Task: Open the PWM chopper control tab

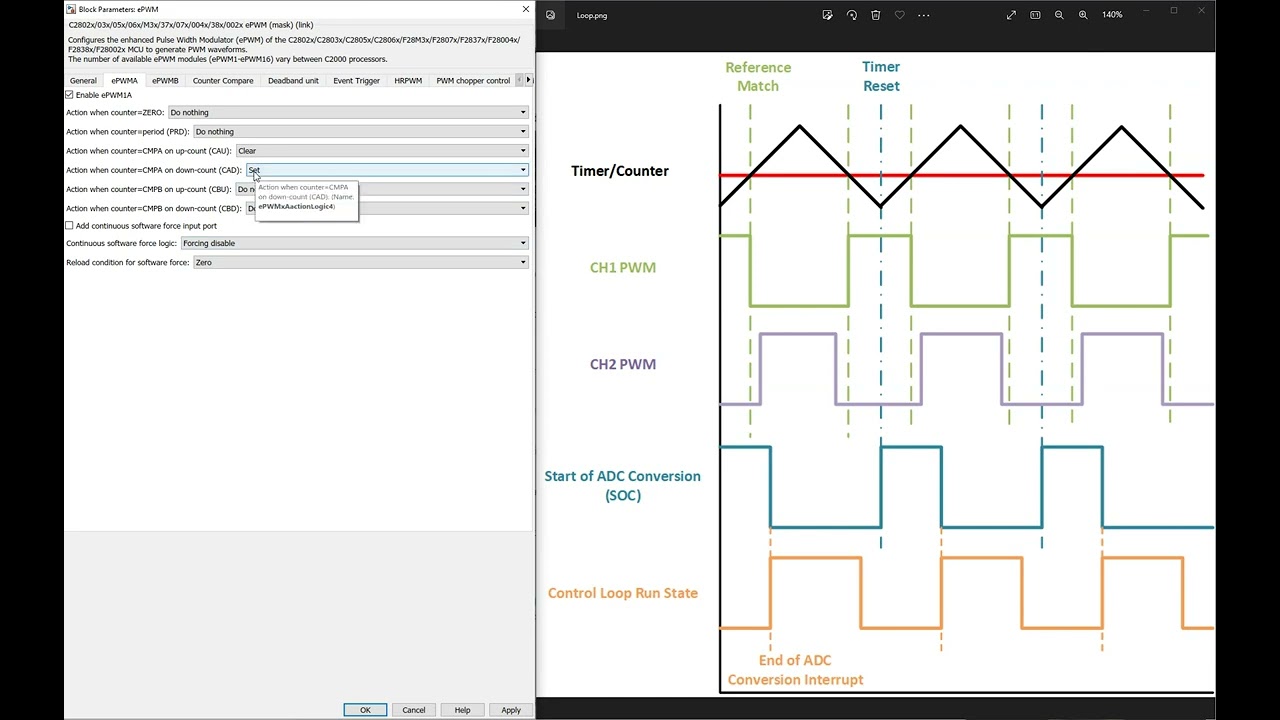Action: pos(473,80)
